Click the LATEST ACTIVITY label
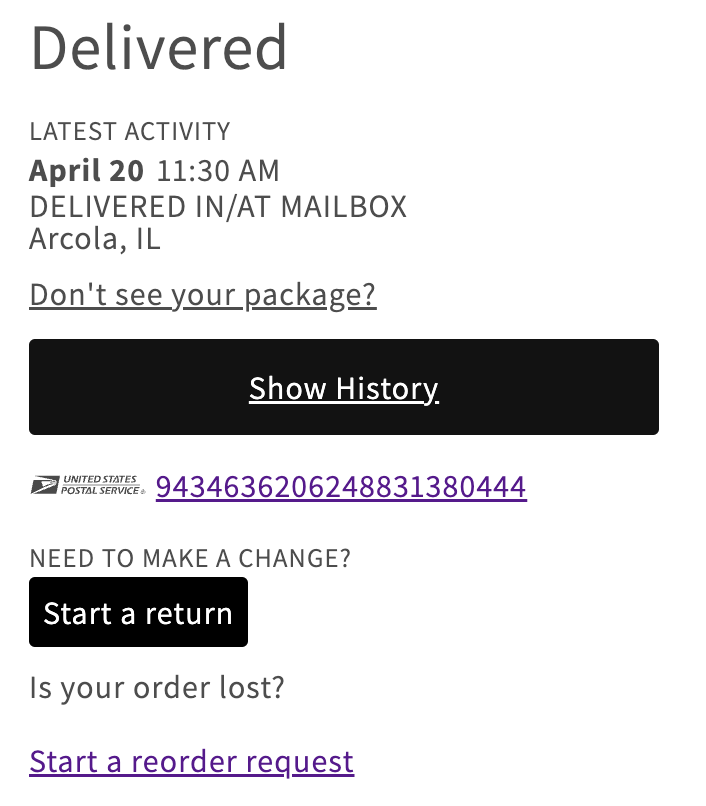 [130, 131]
